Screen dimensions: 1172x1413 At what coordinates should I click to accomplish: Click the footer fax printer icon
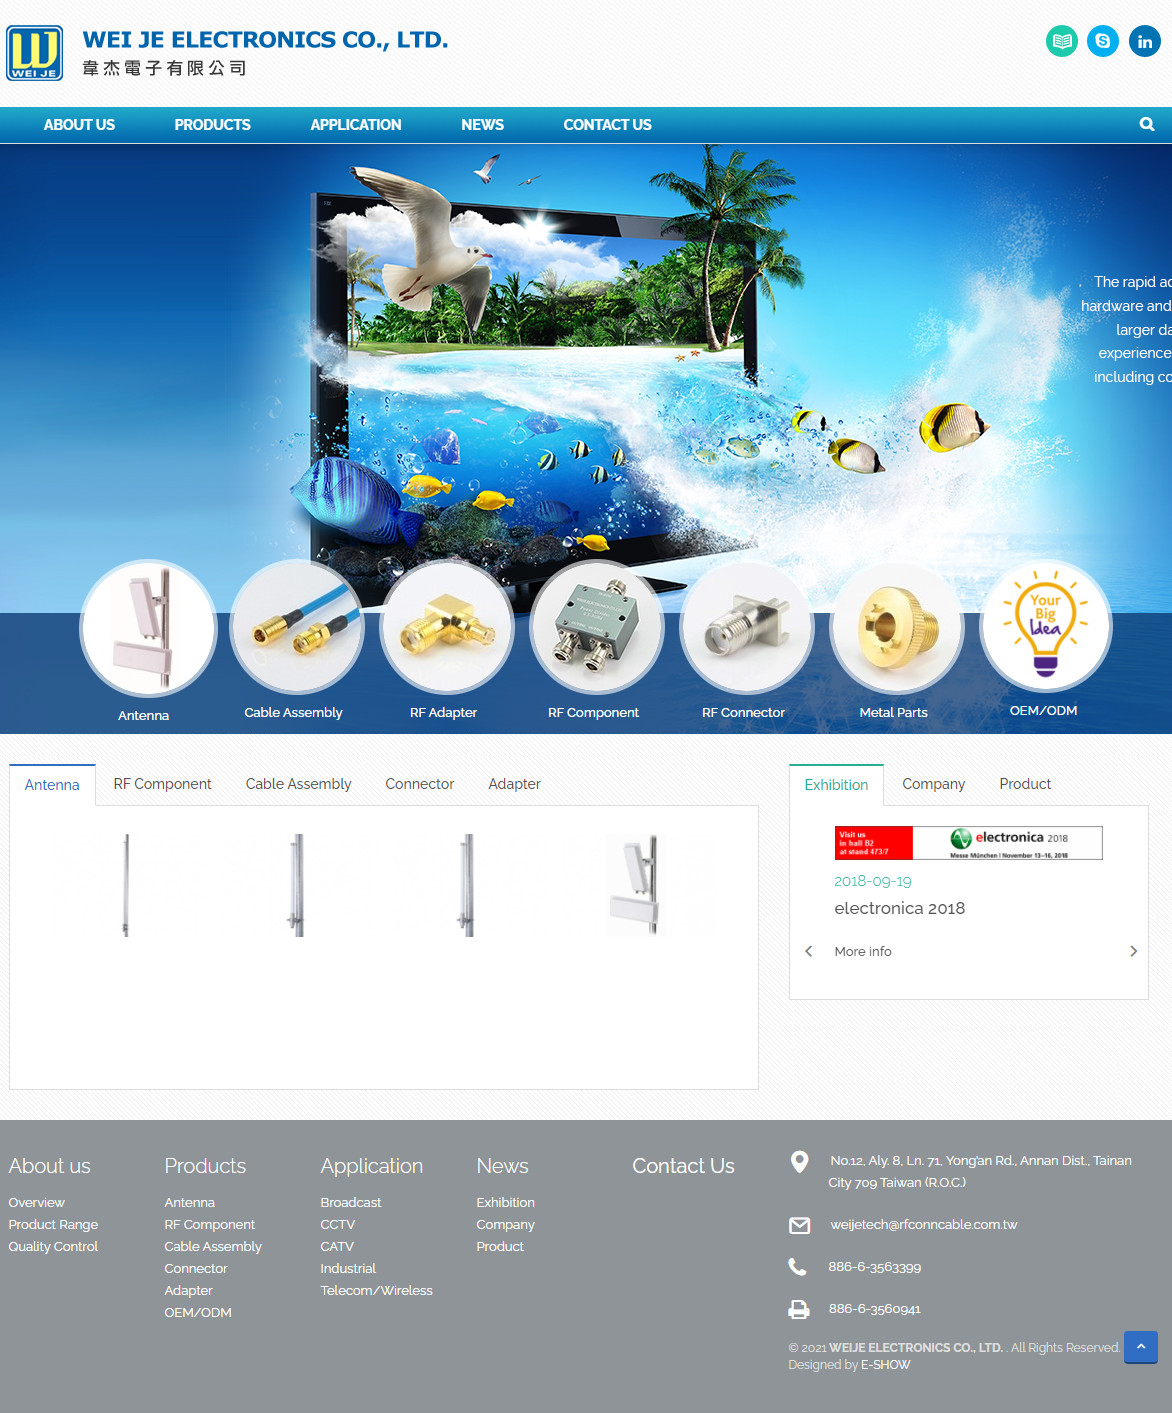[x=799, y=1309]
